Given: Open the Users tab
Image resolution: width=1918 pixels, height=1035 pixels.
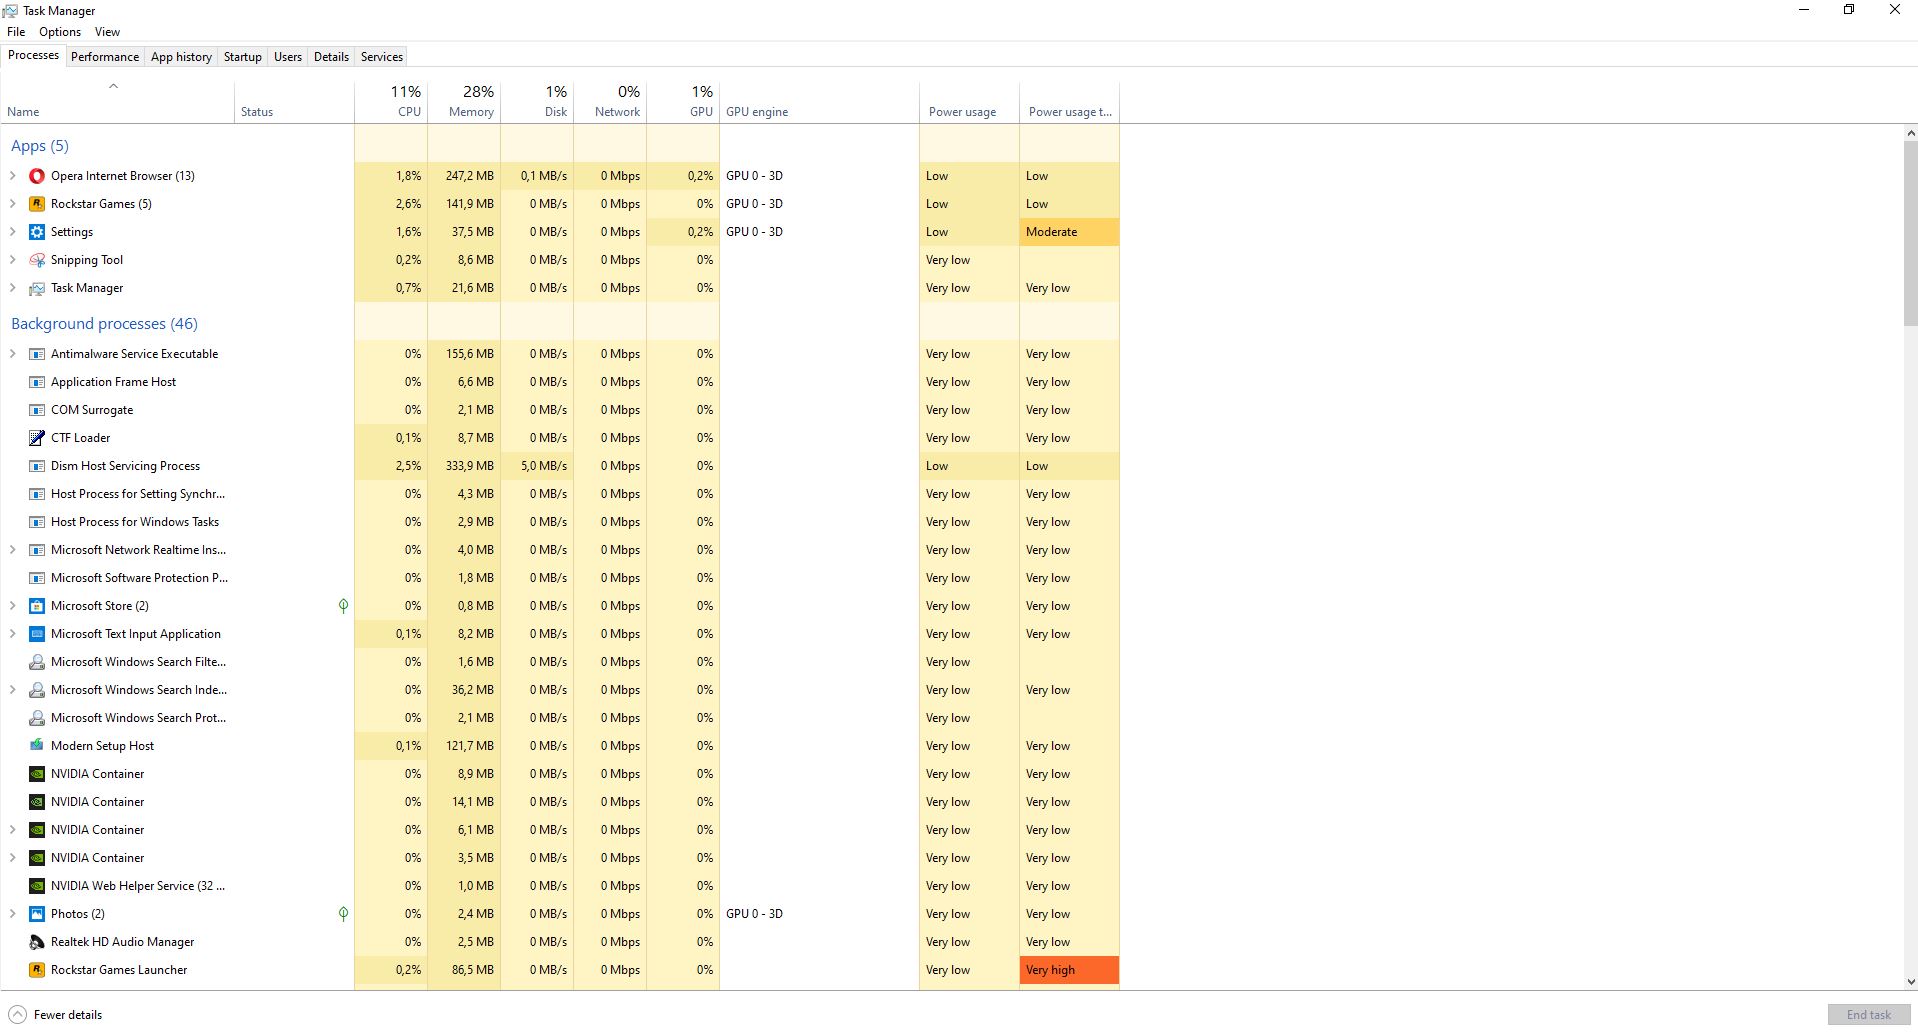Looking at the screenshot, I should click(288, 57).
